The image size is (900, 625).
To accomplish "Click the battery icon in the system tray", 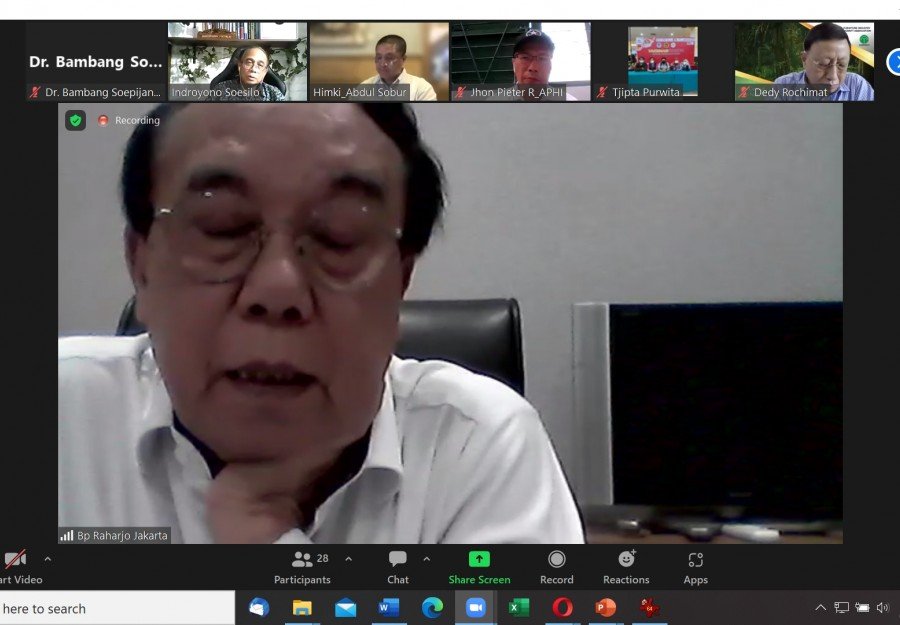I will pos(862,607).
